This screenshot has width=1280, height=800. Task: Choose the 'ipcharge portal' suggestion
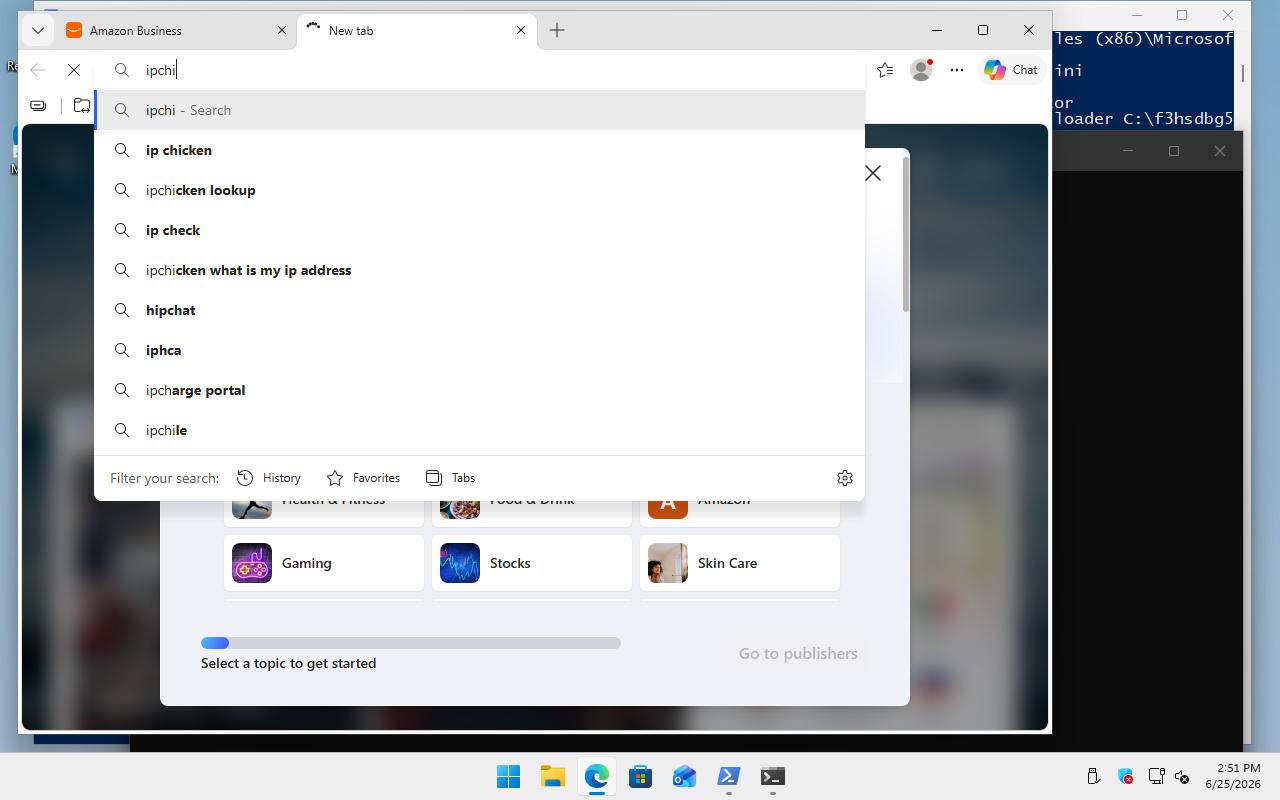[480, 390]
